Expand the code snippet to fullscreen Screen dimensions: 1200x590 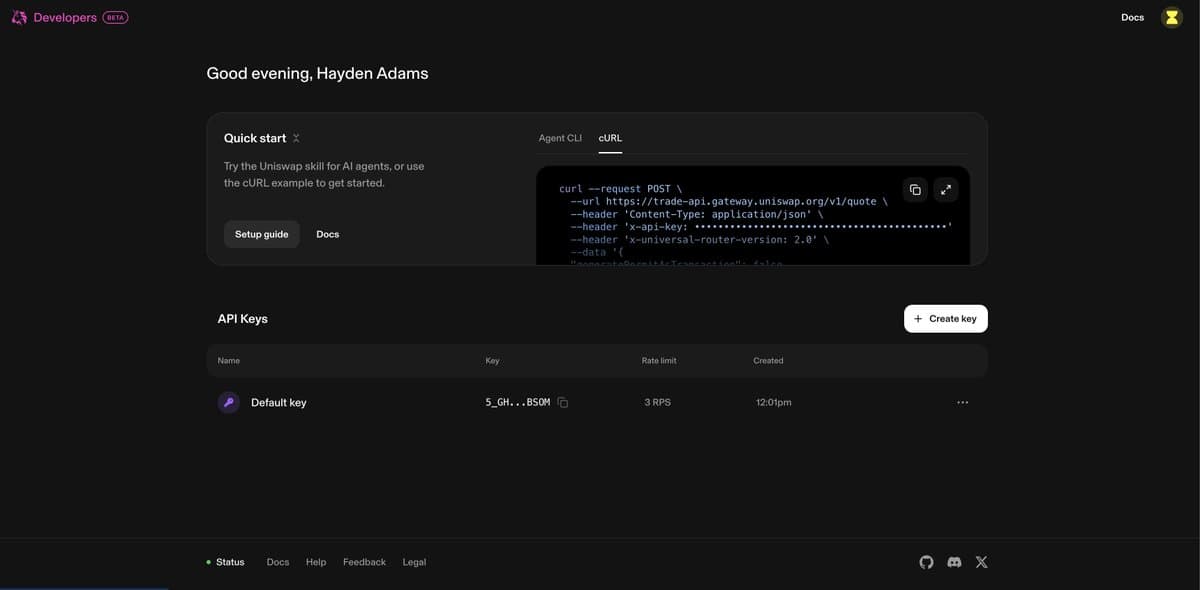coord(943,187)
